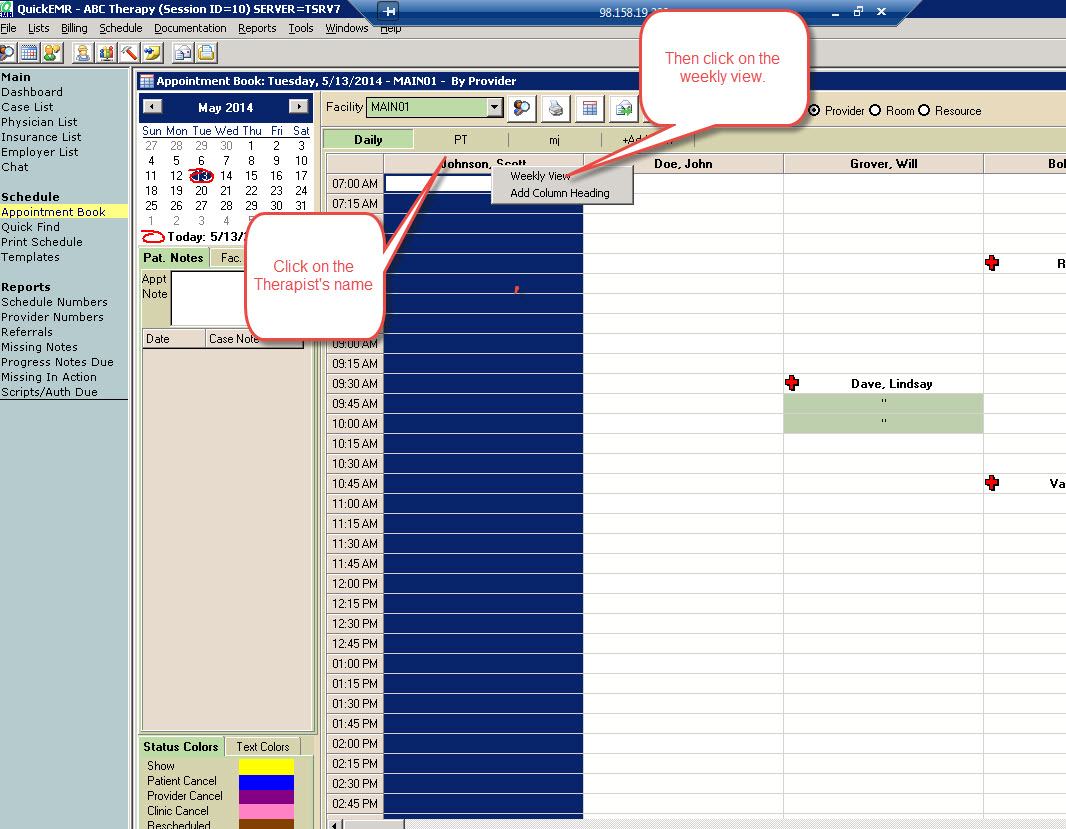
Task: Switch to Text Colors tab
Action: (x=262, y=747)
